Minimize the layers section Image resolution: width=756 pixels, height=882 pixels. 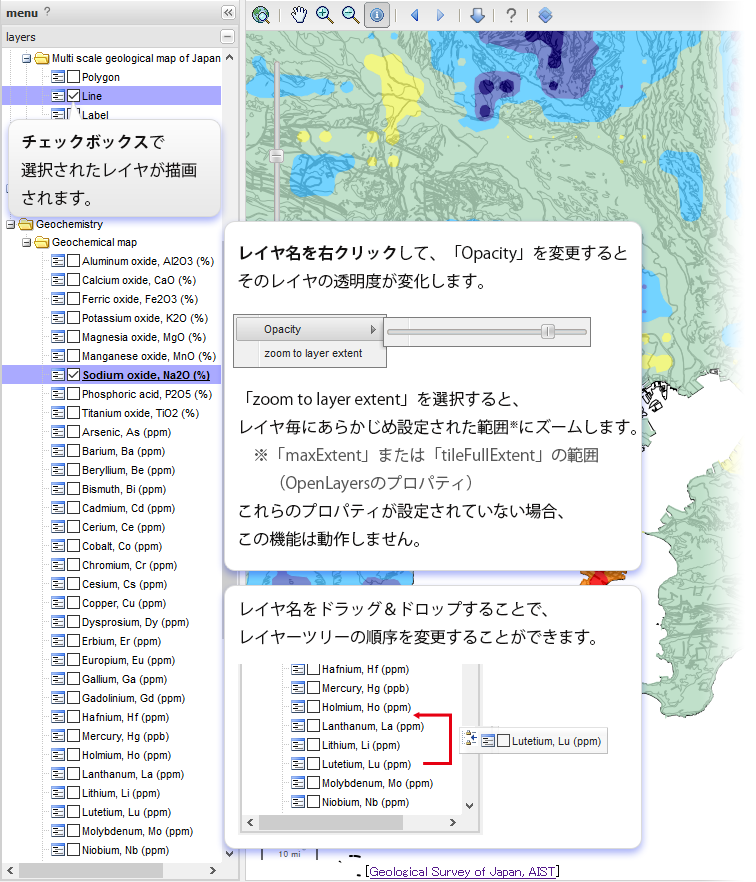(x=228, y=36)
